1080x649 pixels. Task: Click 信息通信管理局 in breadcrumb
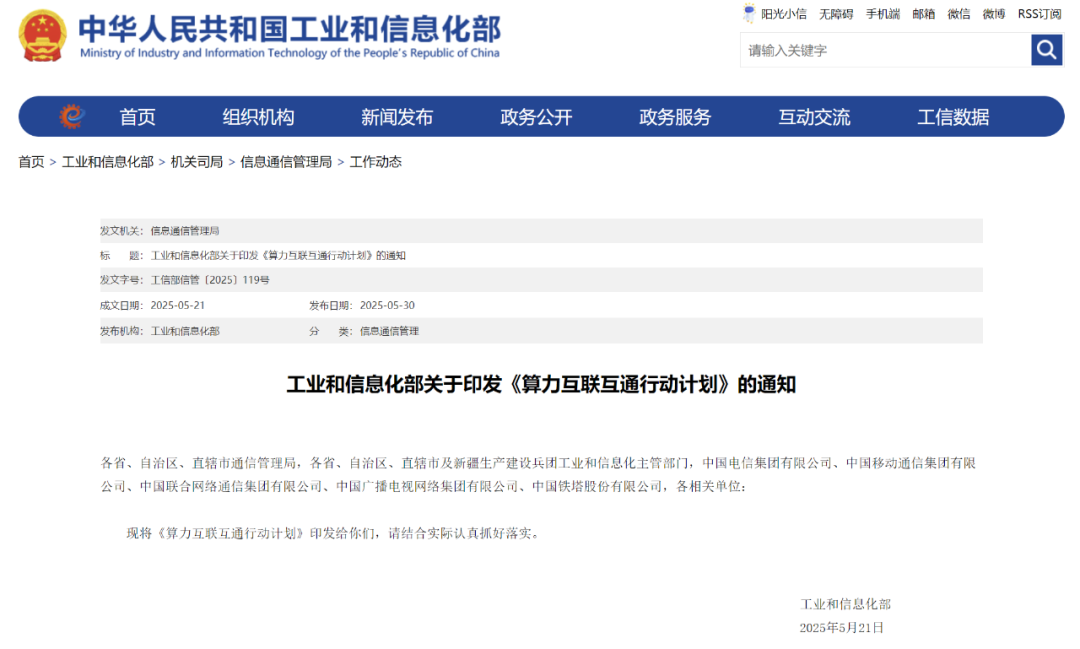[x=286, y=162]
